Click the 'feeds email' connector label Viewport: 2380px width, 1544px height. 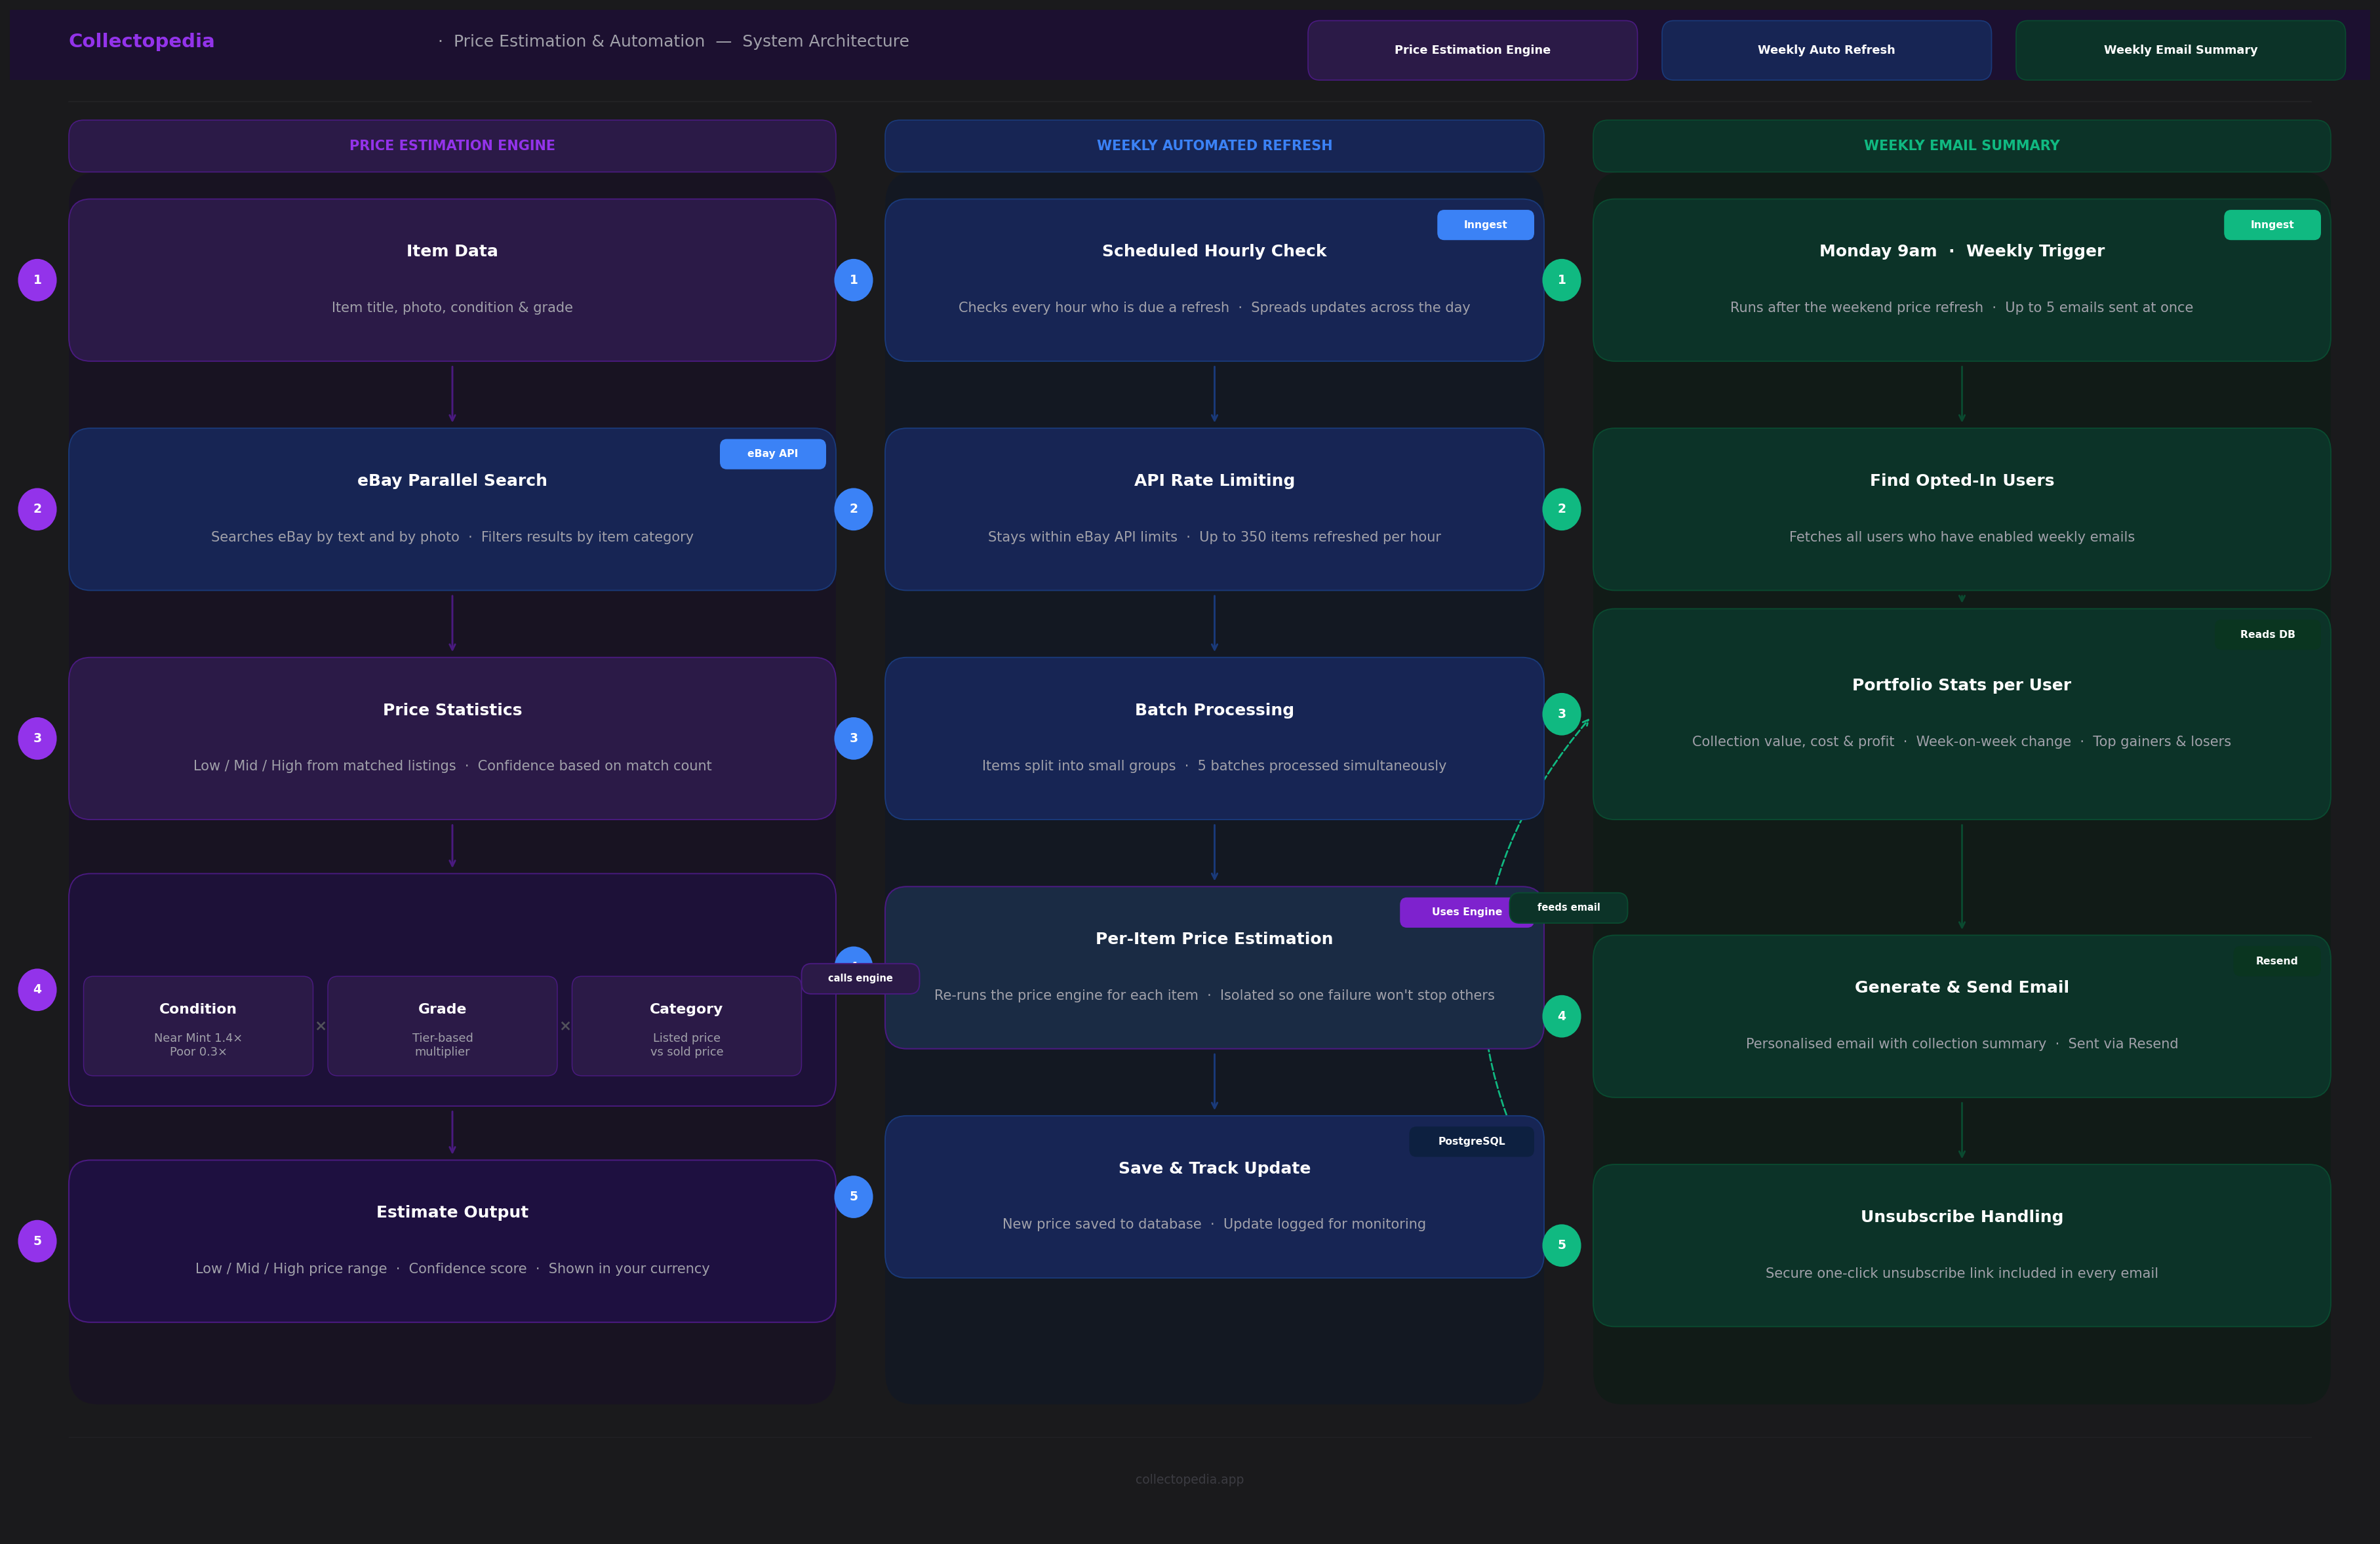click(1567, 907)
